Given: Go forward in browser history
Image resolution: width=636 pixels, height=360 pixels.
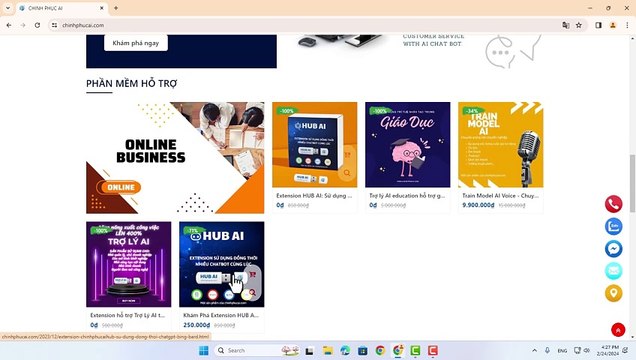Looking at the screenshot, I should [x=23, y=25].
